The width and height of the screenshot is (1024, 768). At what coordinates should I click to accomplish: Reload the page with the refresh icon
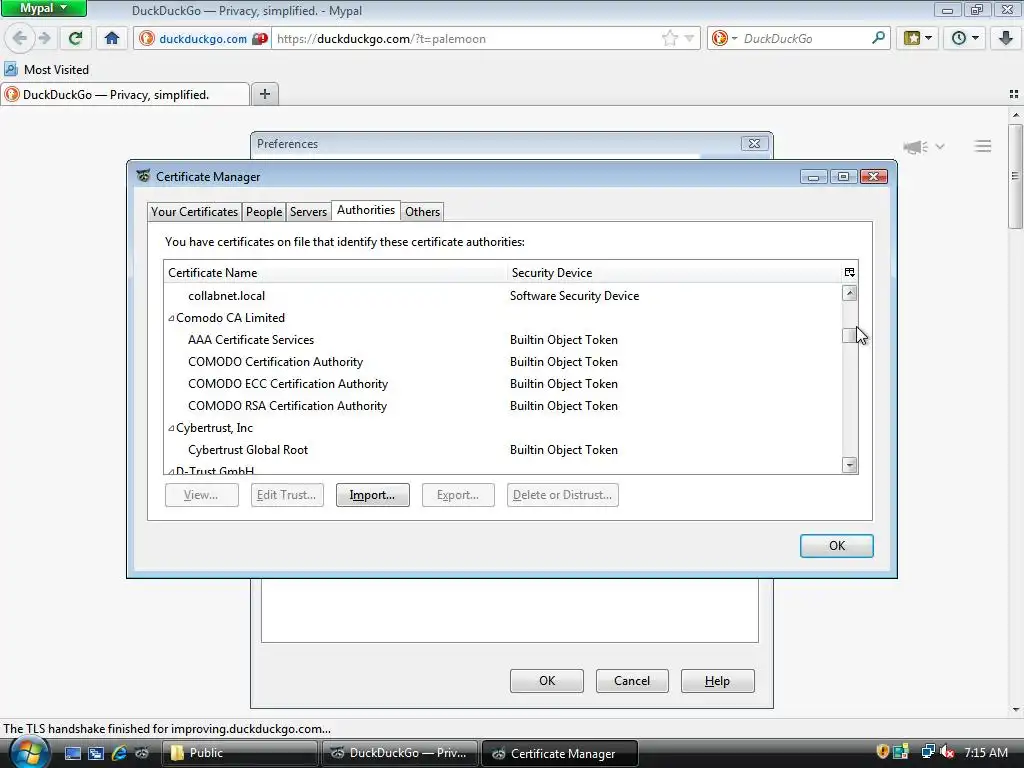[x=76, y=38]
